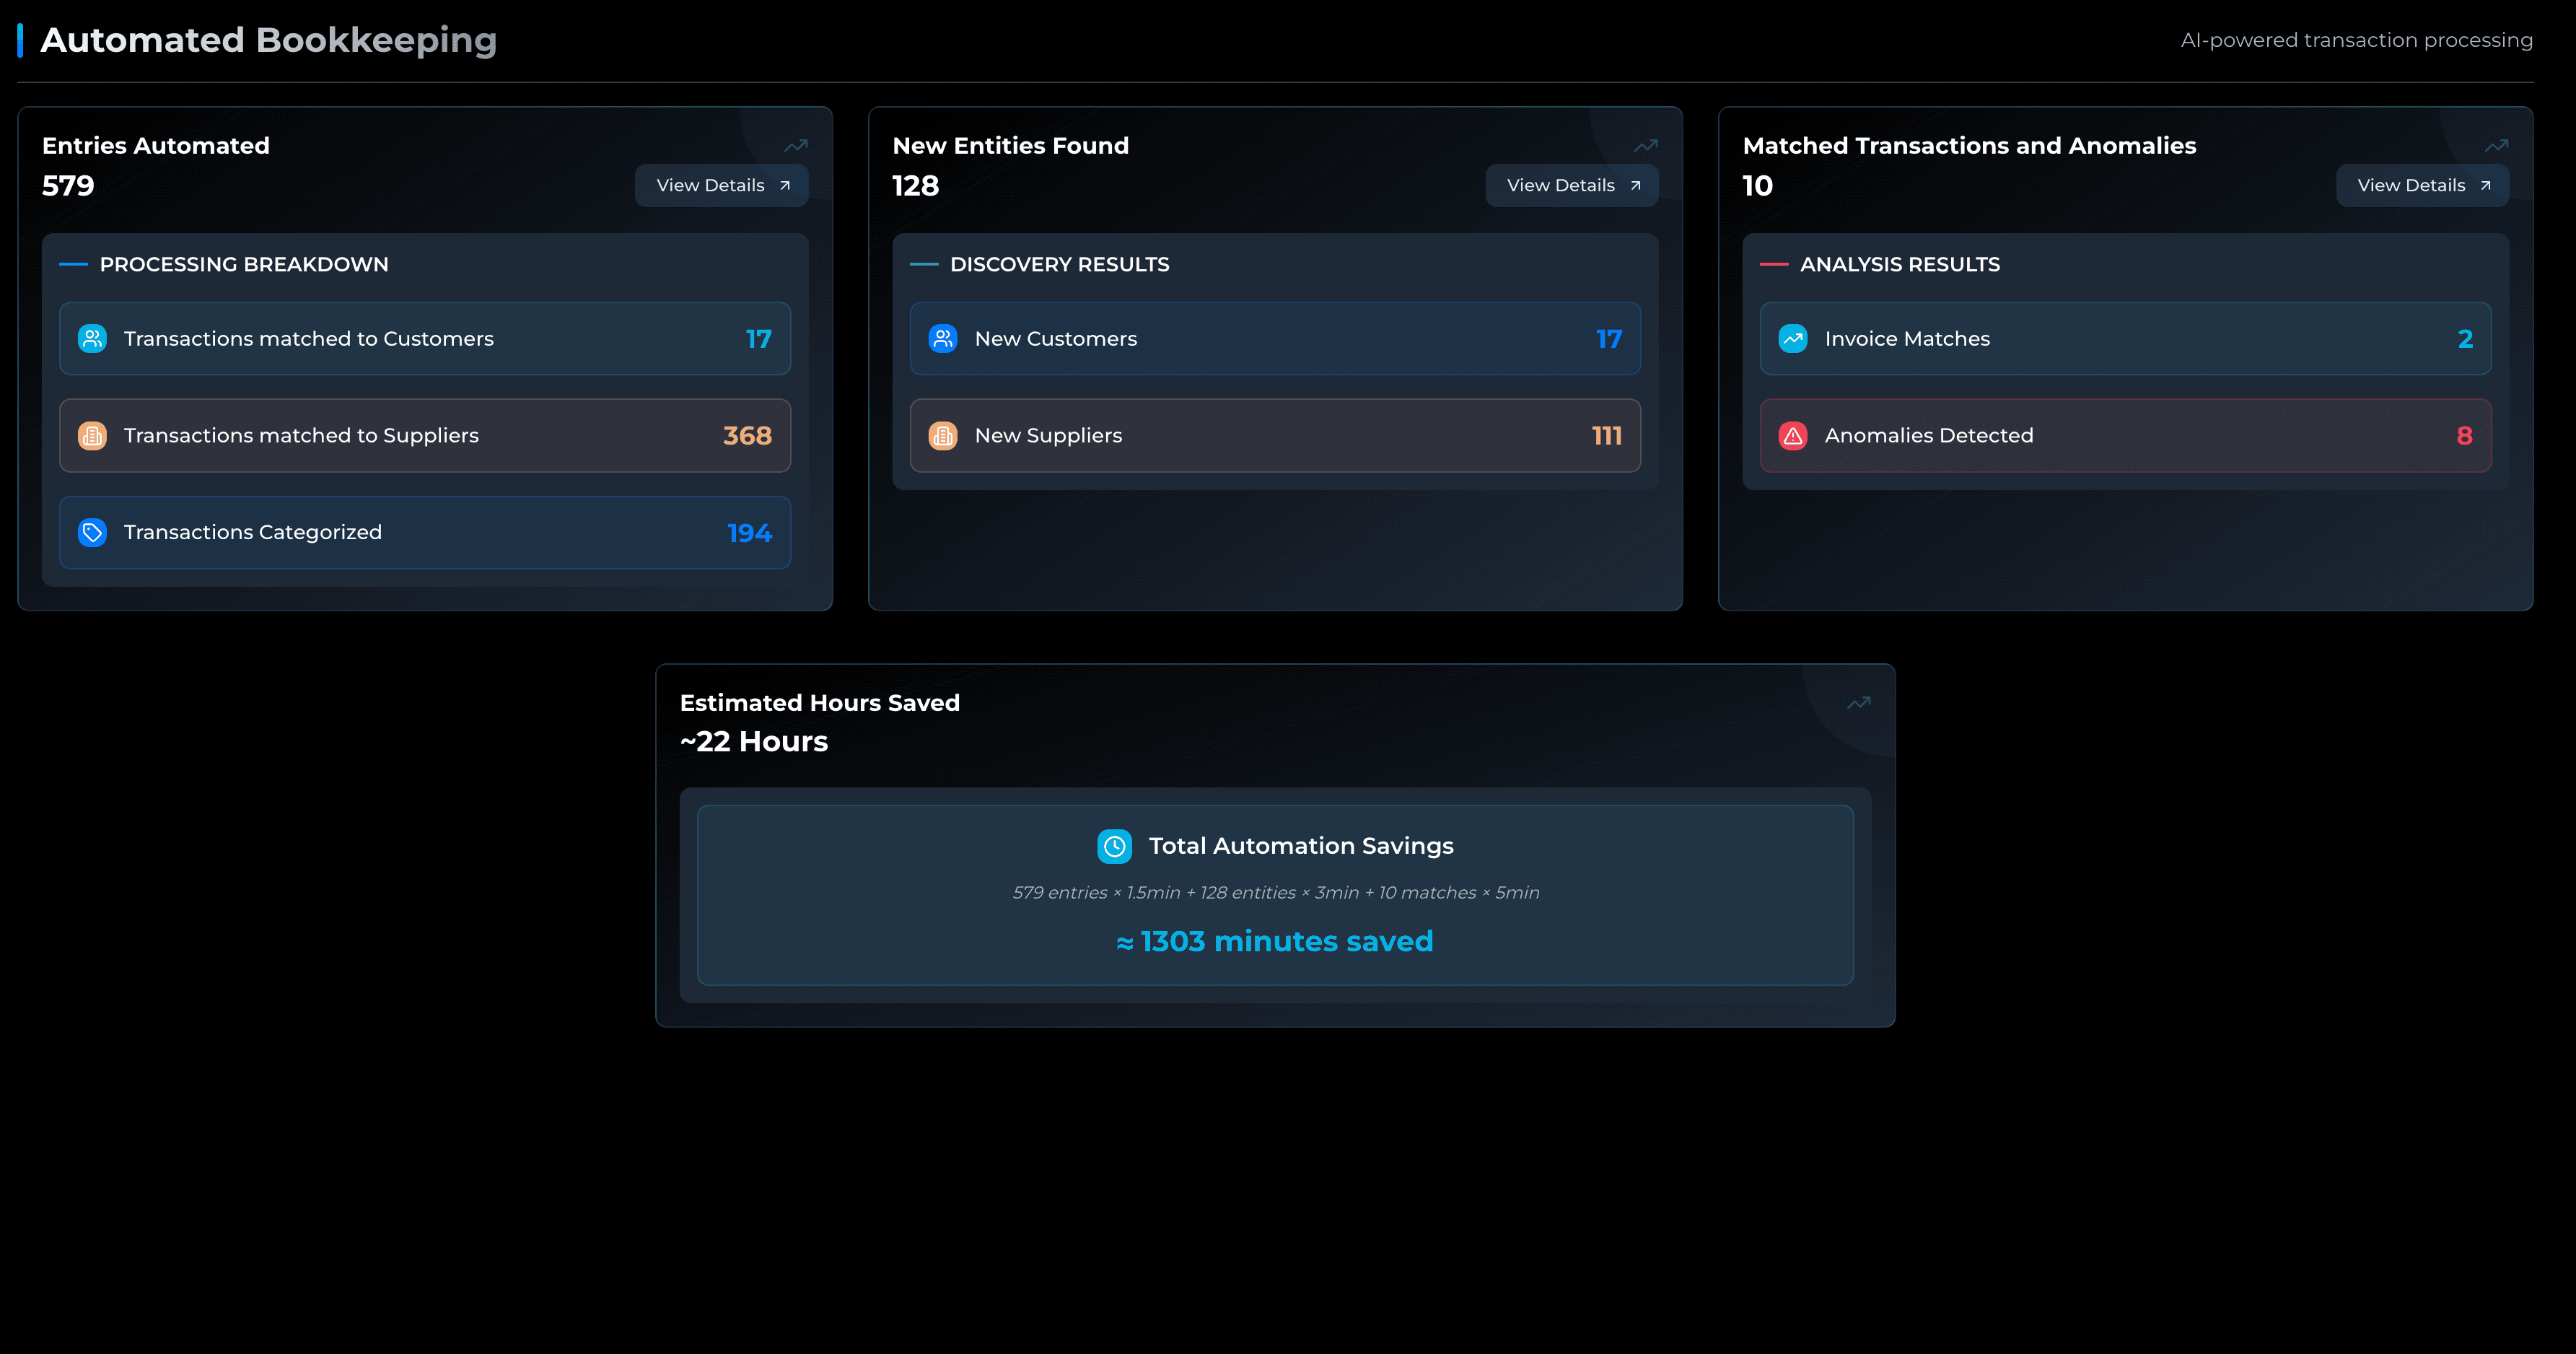
Task: Click the value 2 for Invoice Matches
Action: (2465, 339)
